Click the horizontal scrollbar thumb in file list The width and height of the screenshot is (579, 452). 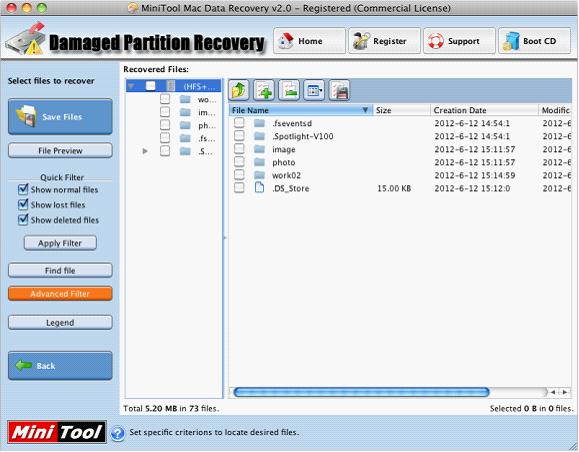(x=362, y=392)
